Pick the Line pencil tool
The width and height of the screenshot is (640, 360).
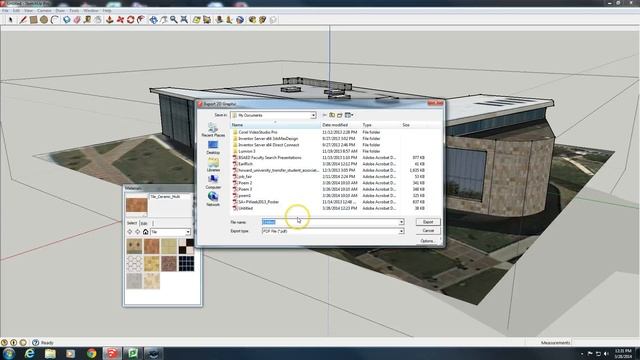[x=23, y=20]
